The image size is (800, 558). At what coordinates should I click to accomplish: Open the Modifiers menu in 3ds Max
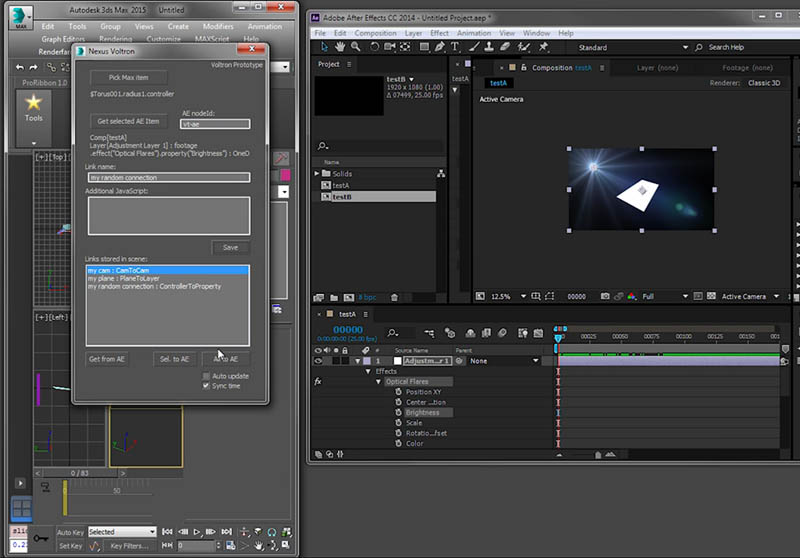(218, 27)
